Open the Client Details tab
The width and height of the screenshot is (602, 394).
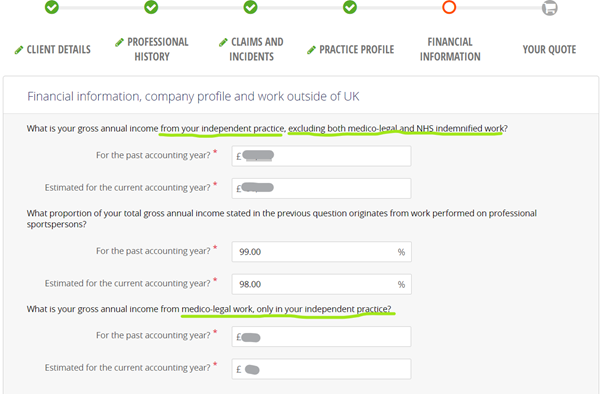(x=58, y=50)
